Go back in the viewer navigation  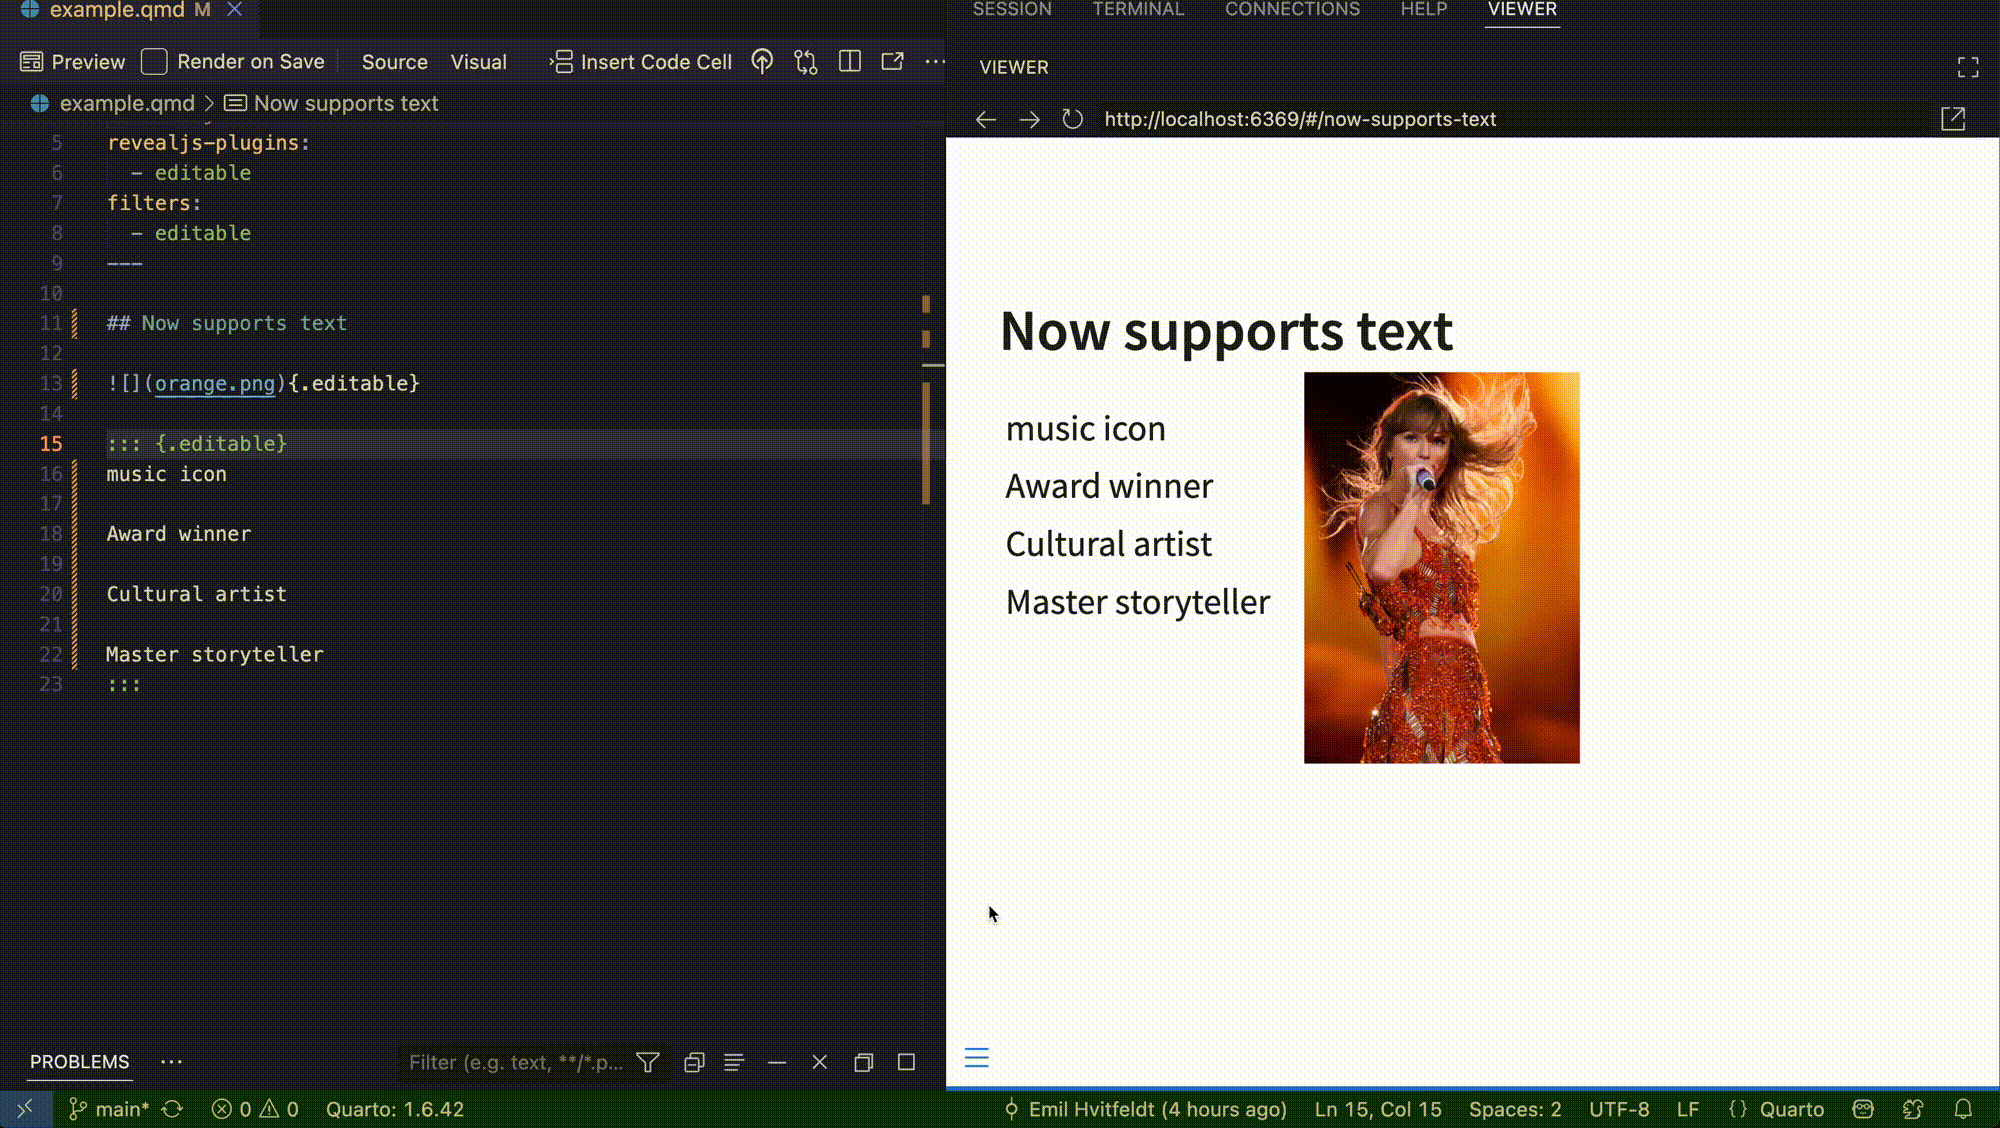[986, 119]
